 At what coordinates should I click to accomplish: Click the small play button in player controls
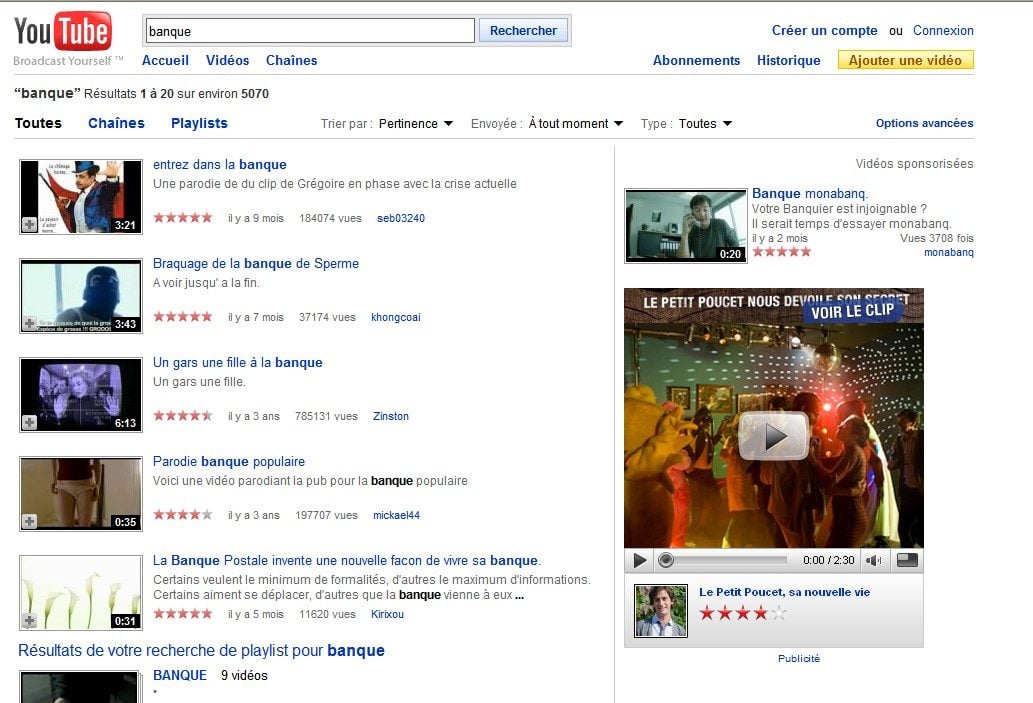[640, 561]
